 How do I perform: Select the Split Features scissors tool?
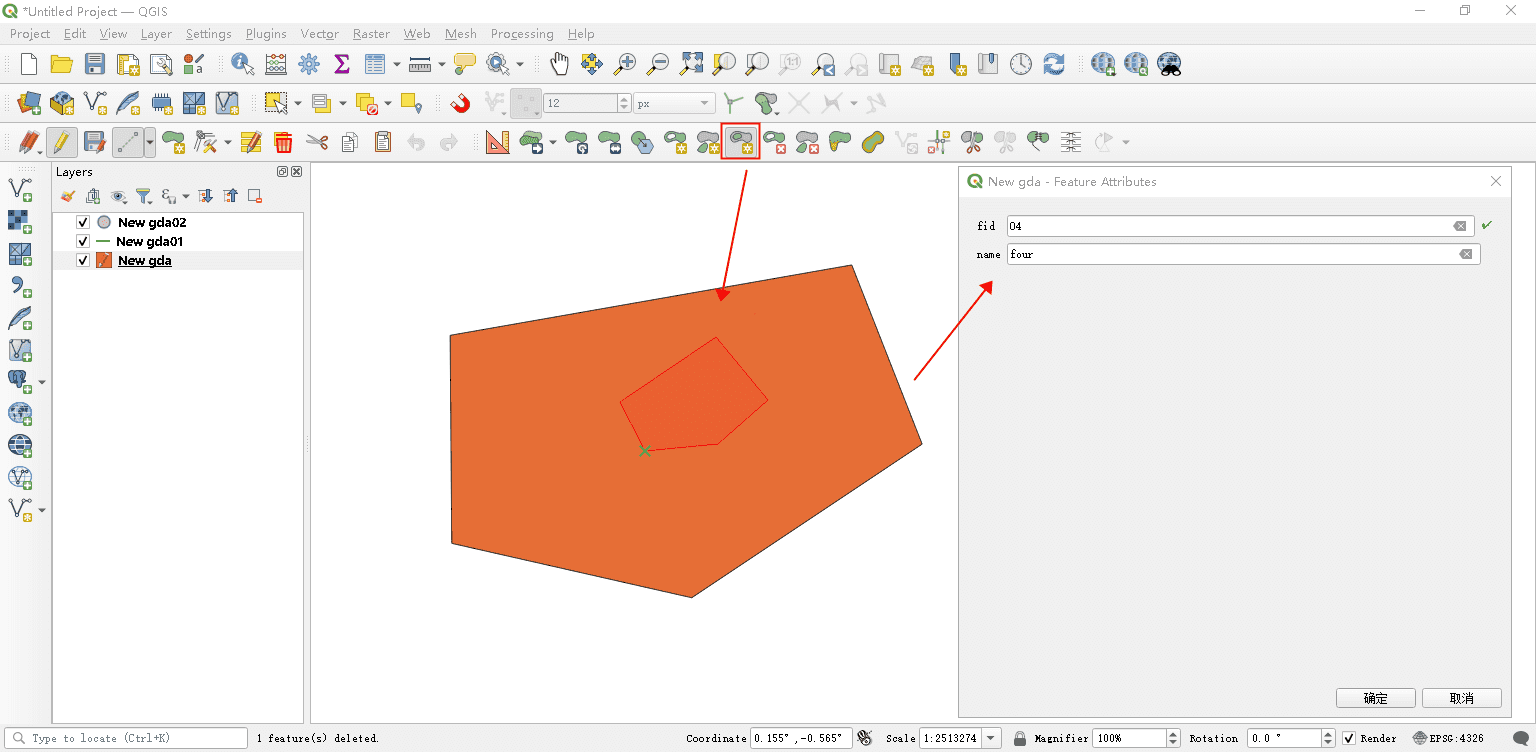pos(972,142)
